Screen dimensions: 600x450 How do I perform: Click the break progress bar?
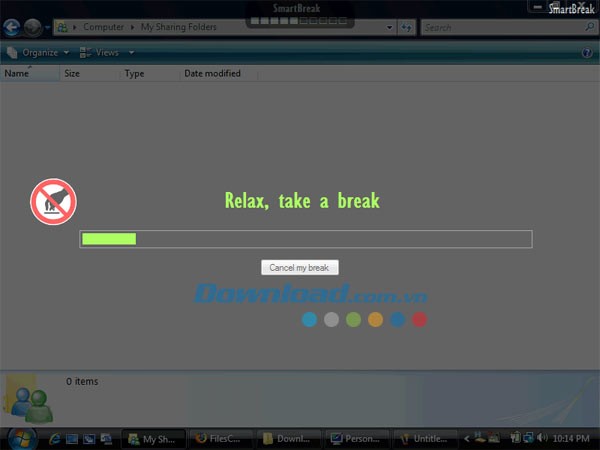[306, 239]
